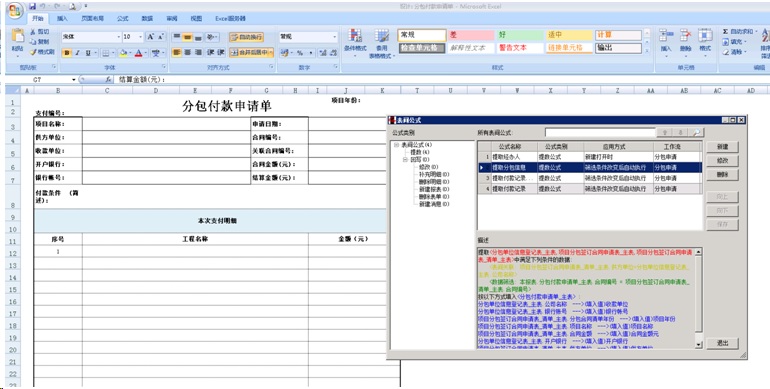Click the 退出 button in formula dialog

tap(722, 343)
